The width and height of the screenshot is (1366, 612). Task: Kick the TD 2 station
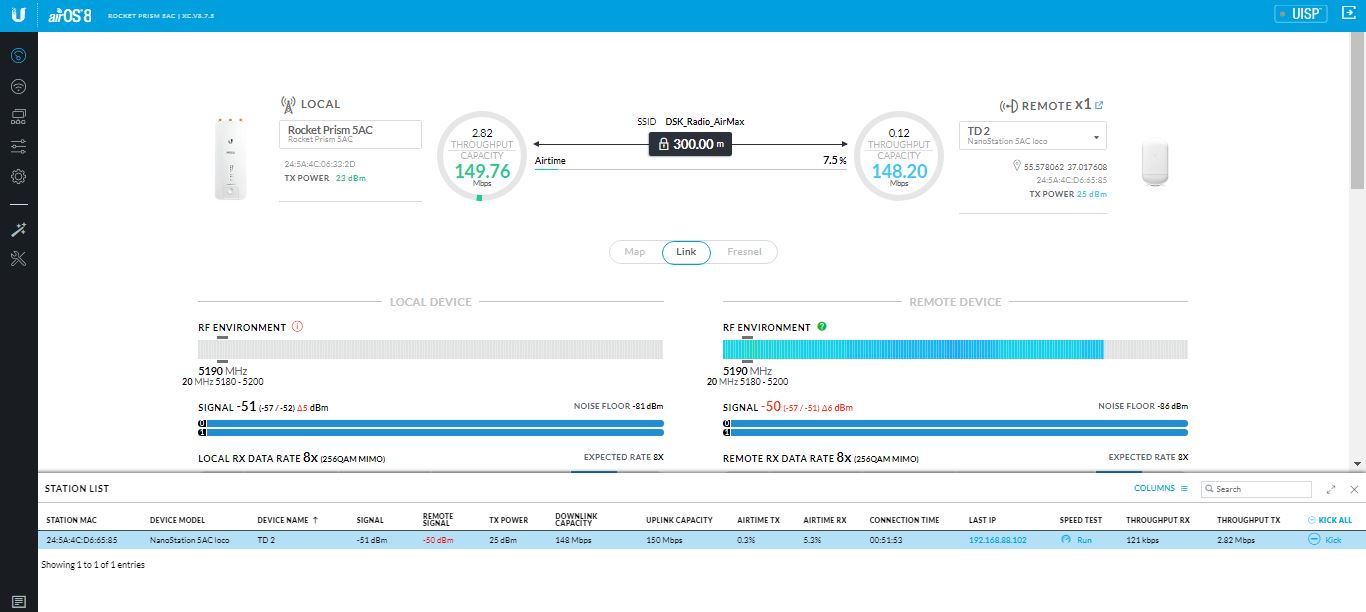pos(1325,540)
